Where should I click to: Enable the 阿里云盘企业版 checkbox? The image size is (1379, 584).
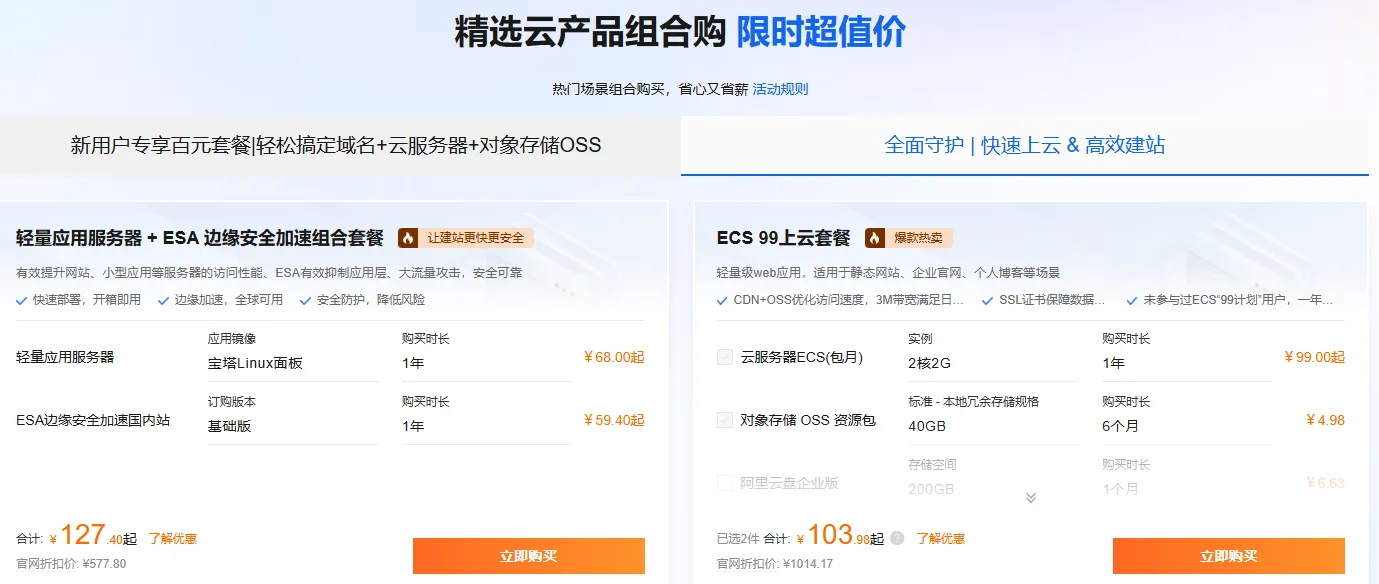coord(725,482)
